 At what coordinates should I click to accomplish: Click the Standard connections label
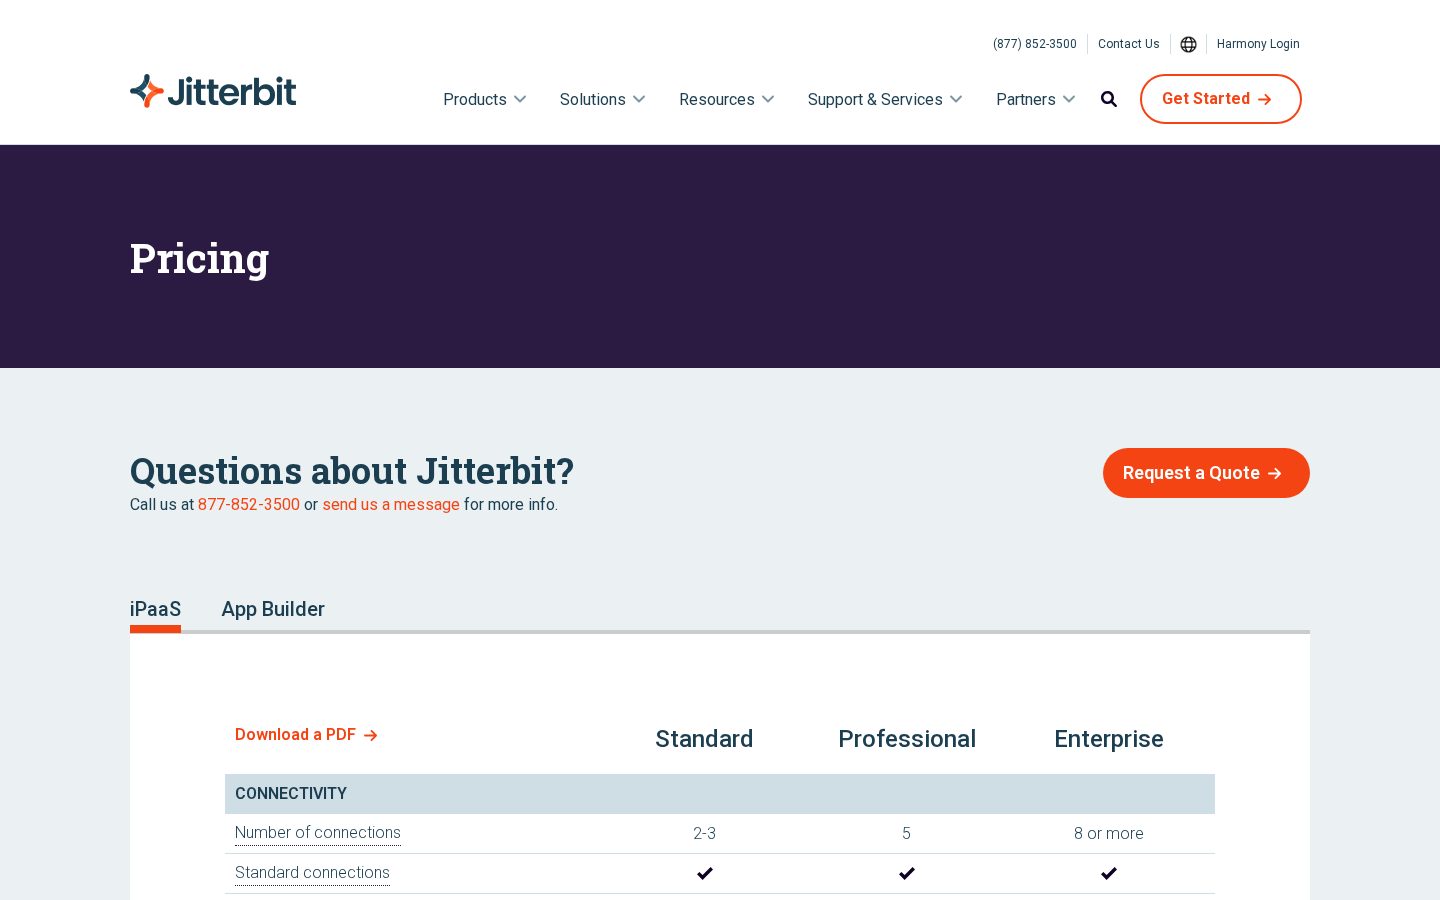[x=312, y=873]
